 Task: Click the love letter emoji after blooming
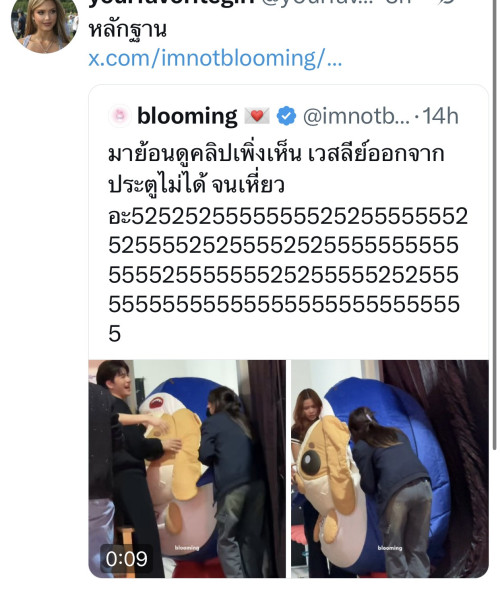tap(257, 116)
